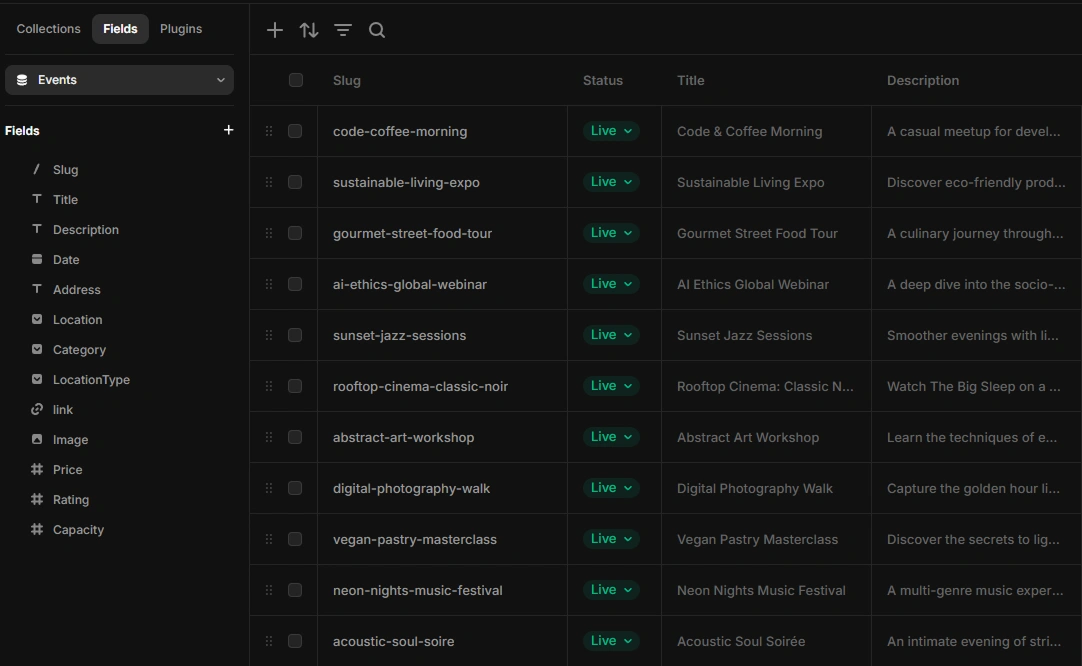Image resolution: width=1082 pixels, height=666 pixels.
Task: Click the Price field number icon
Action: (x=37, y=469)
